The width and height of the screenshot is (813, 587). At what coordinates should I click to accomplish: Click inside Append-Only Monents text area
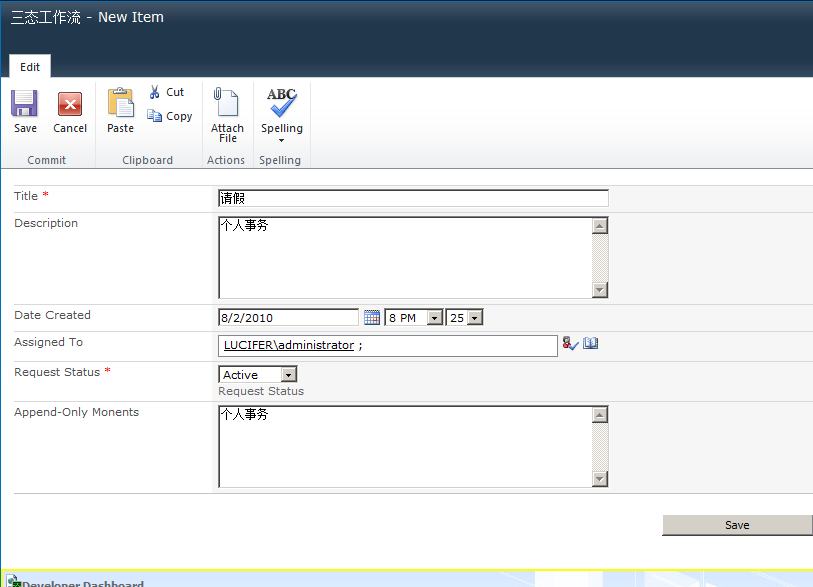(405, 446)
